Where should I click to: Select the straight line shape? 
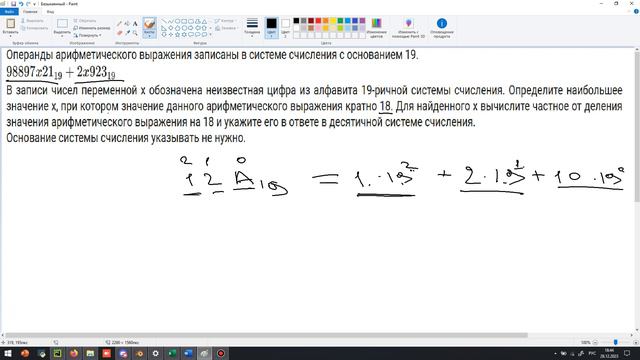164,21
